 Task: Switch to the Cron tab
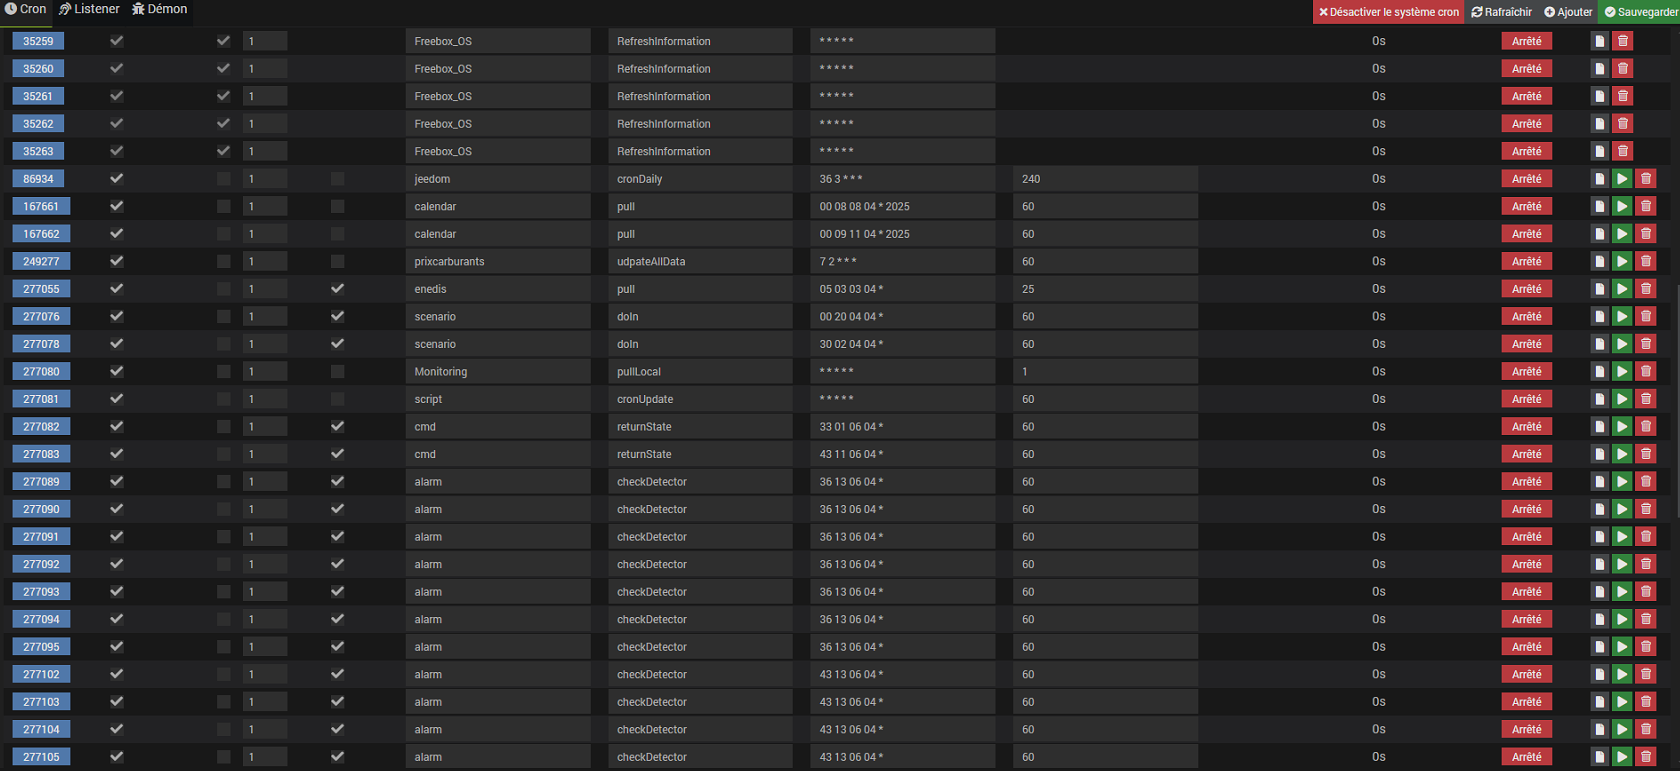point(25,9)
